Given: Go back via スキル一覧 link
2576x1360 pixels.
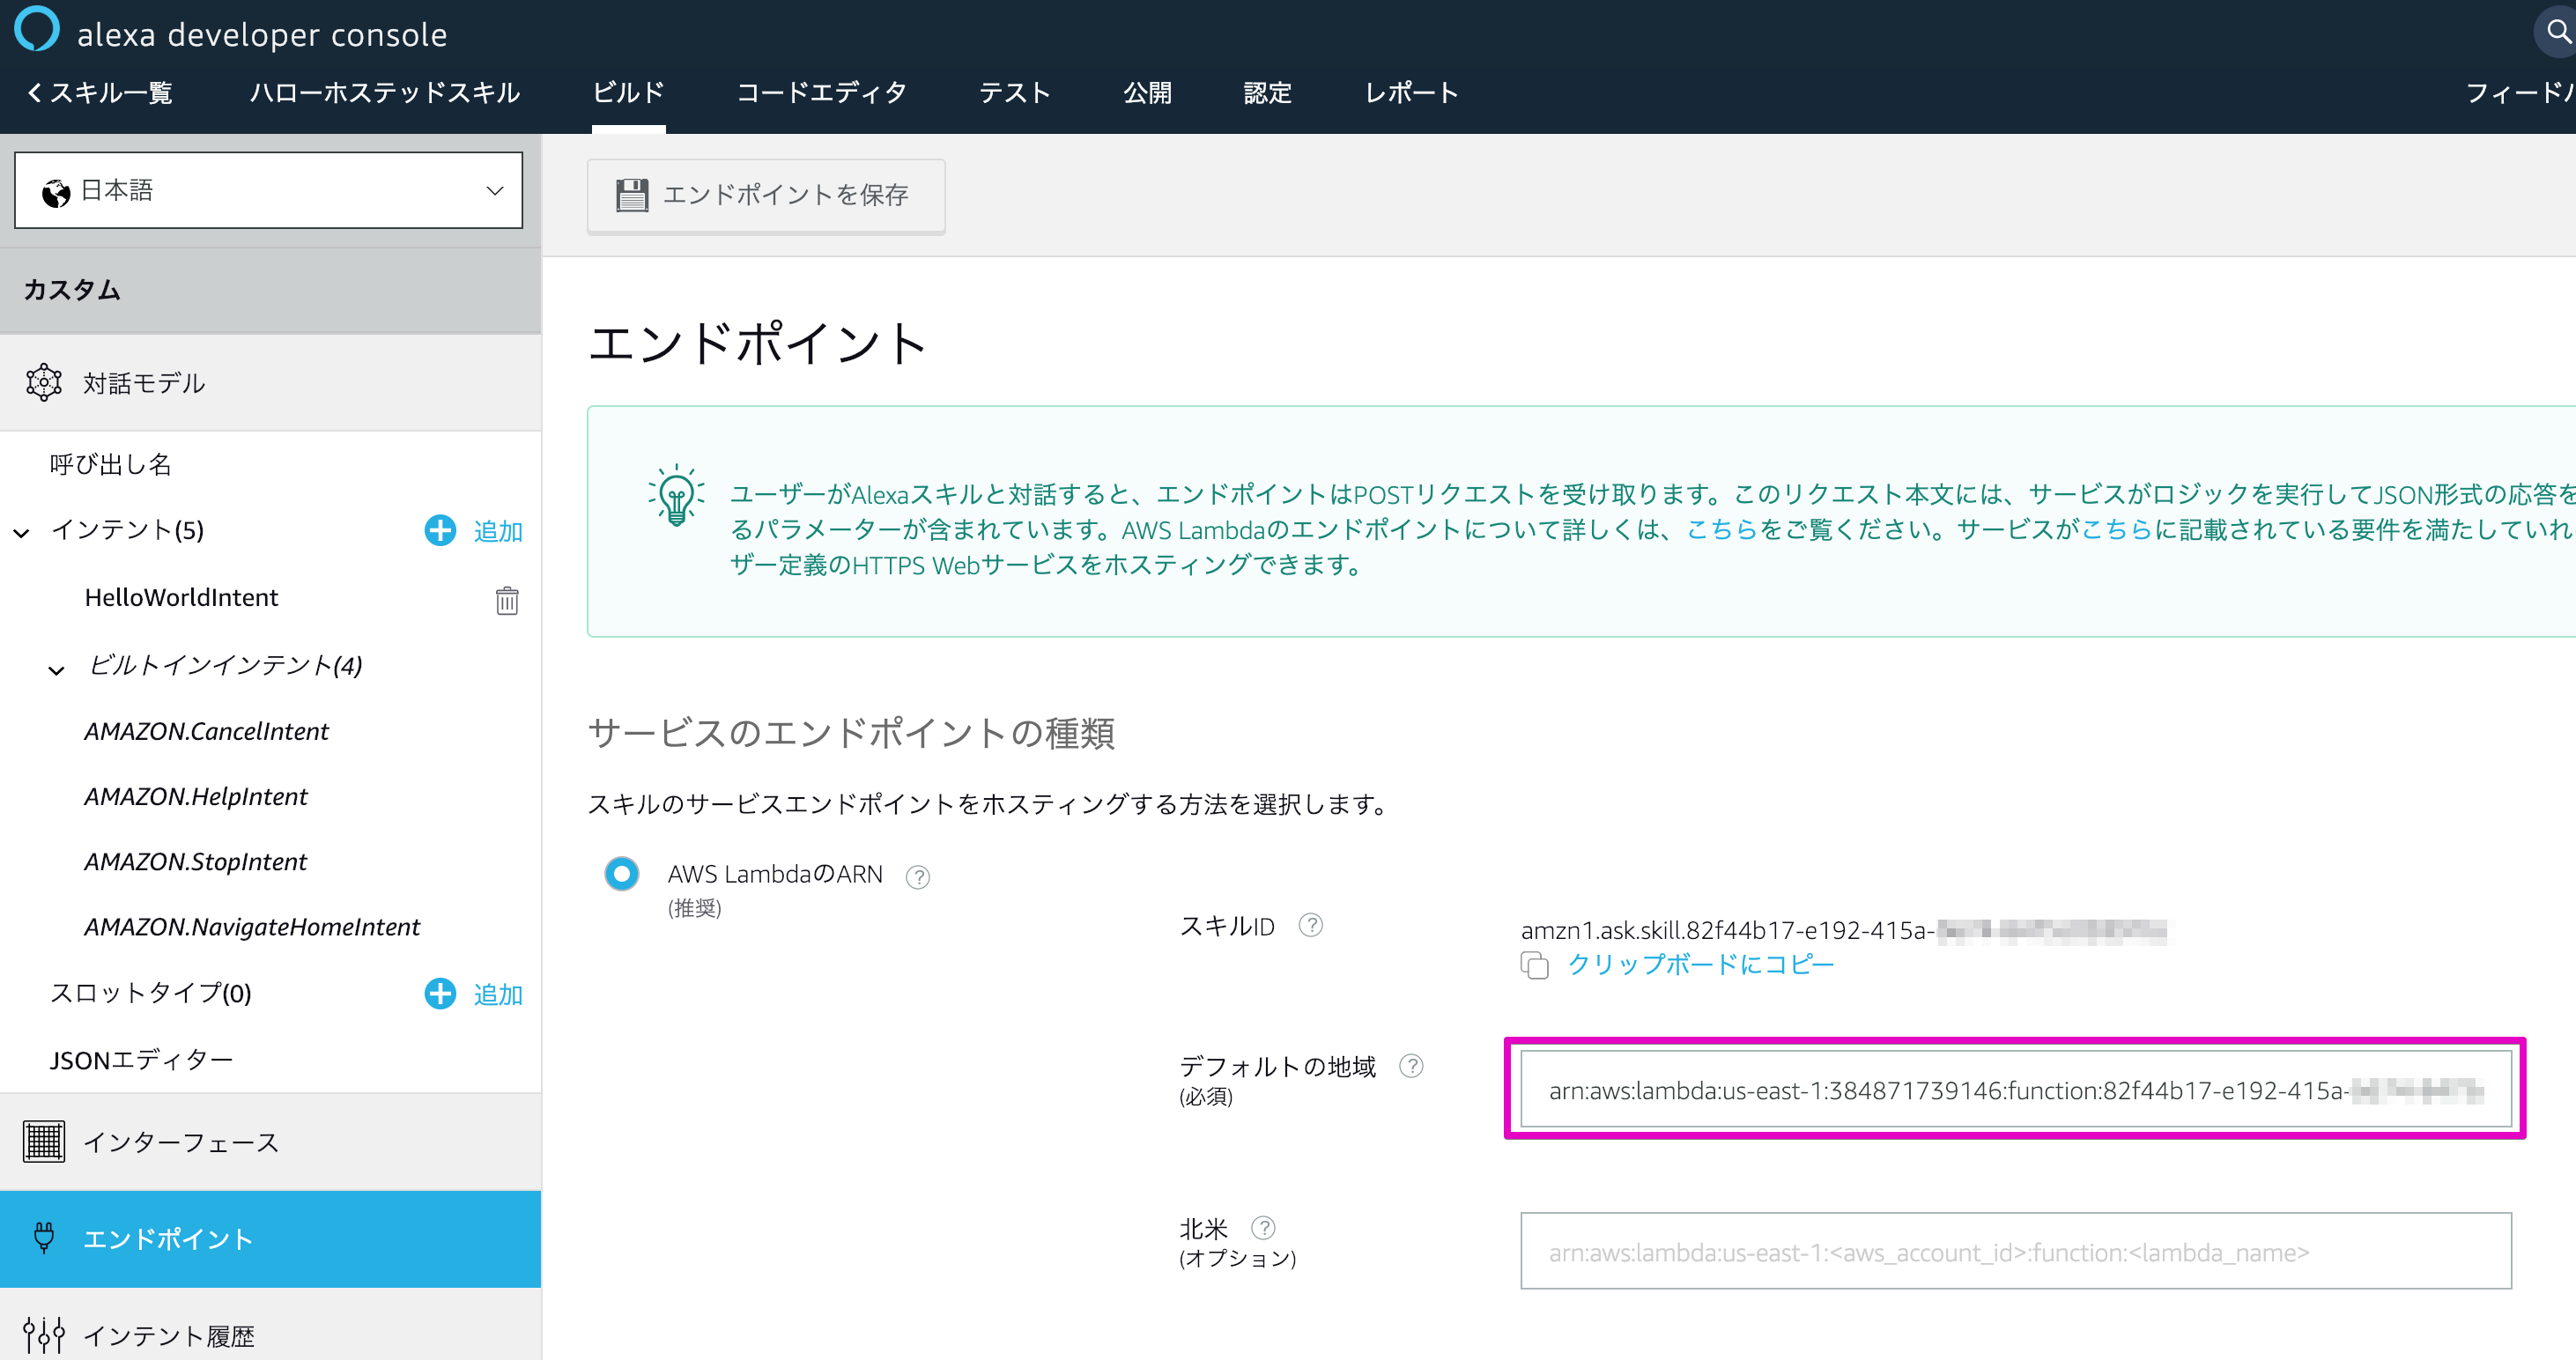Looking at the screenshot, I should pos(100,93).
